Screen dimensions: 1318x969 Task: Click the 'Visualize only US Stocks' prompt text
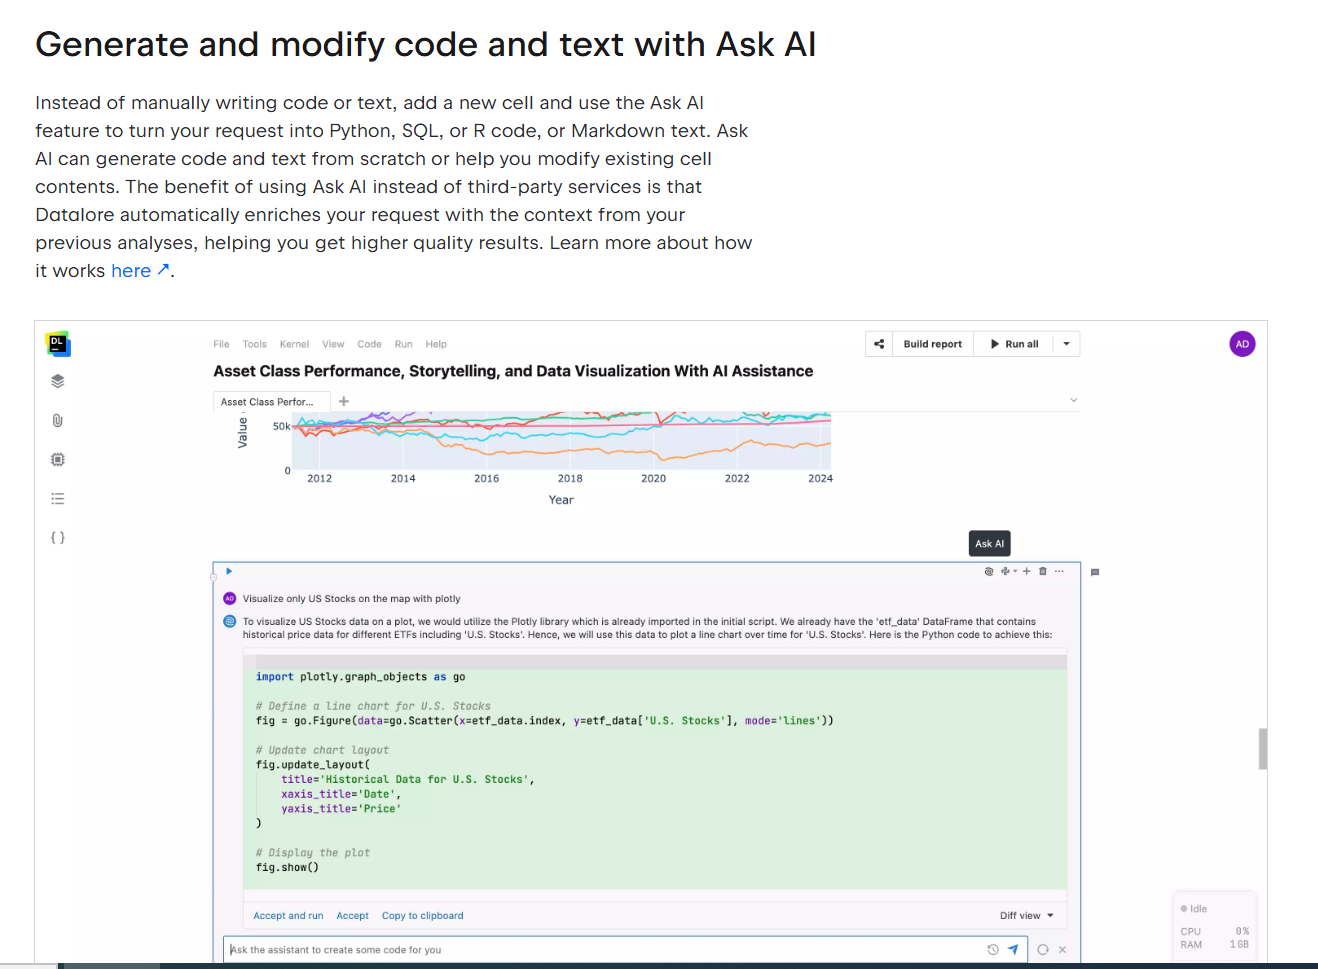pyautogui.click(x=351, y=599)
